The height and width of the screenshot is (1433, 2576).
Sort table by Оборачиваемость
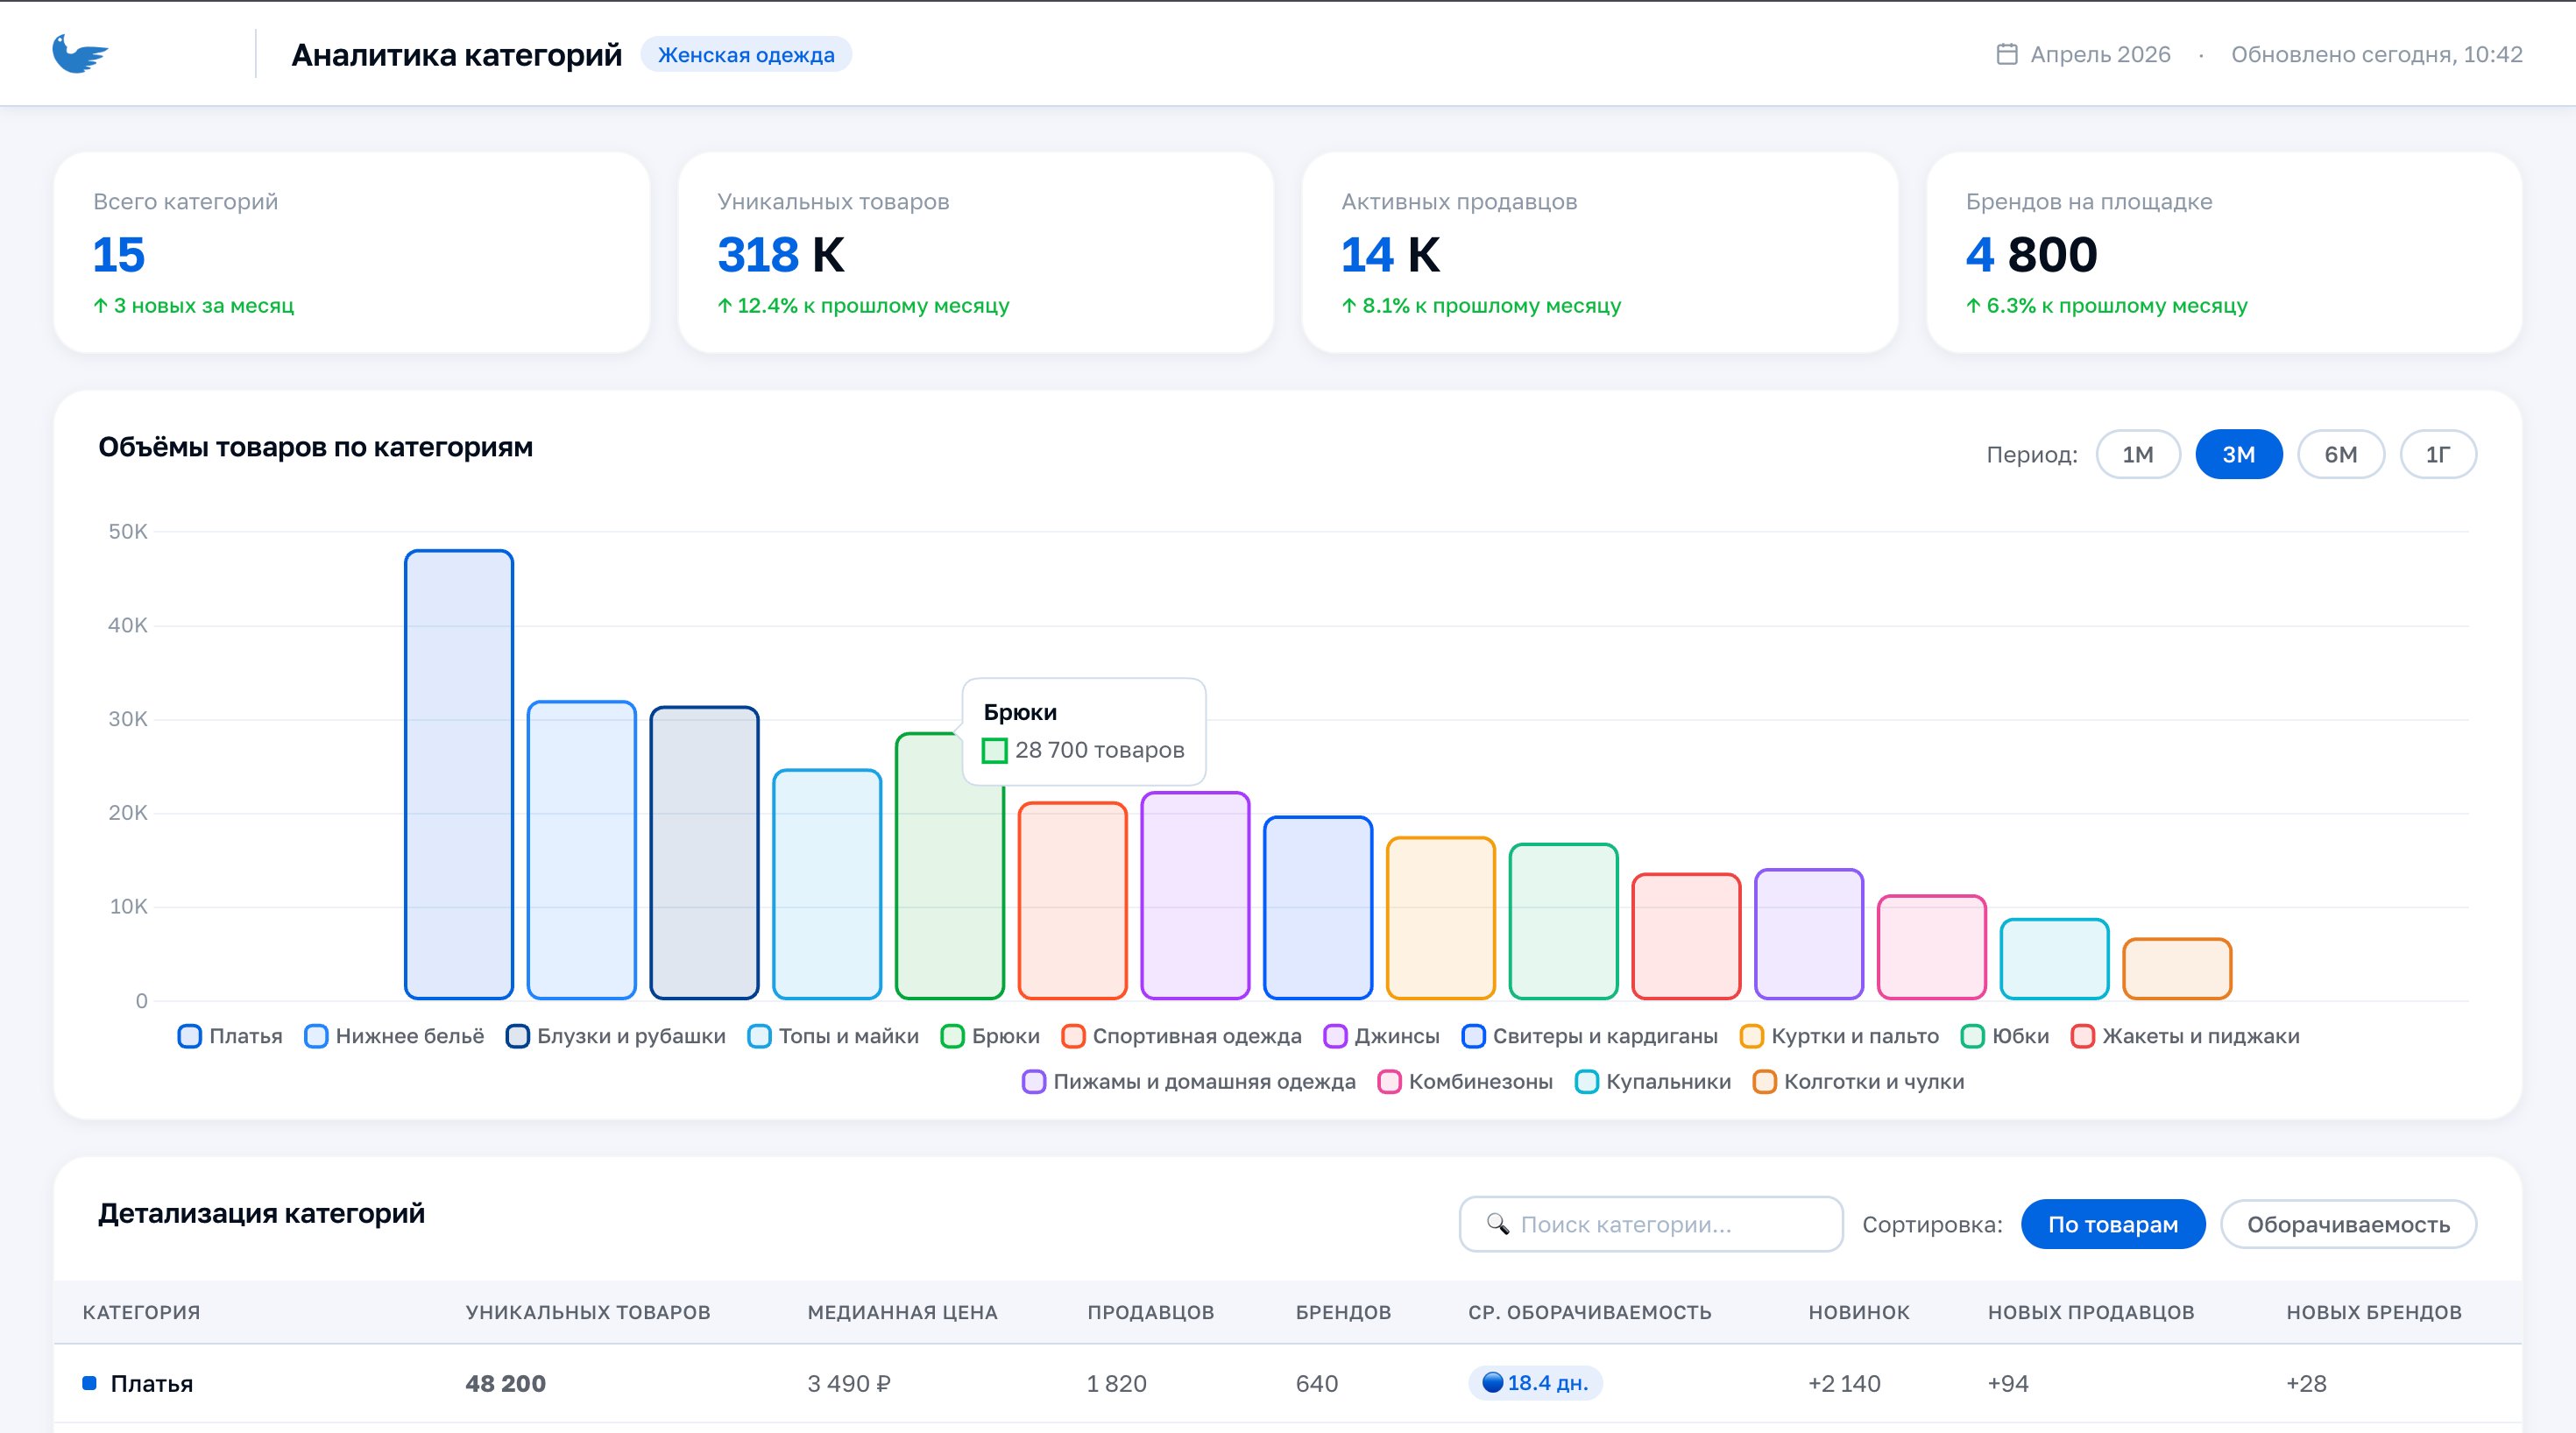click(x=2347, y=1224)
